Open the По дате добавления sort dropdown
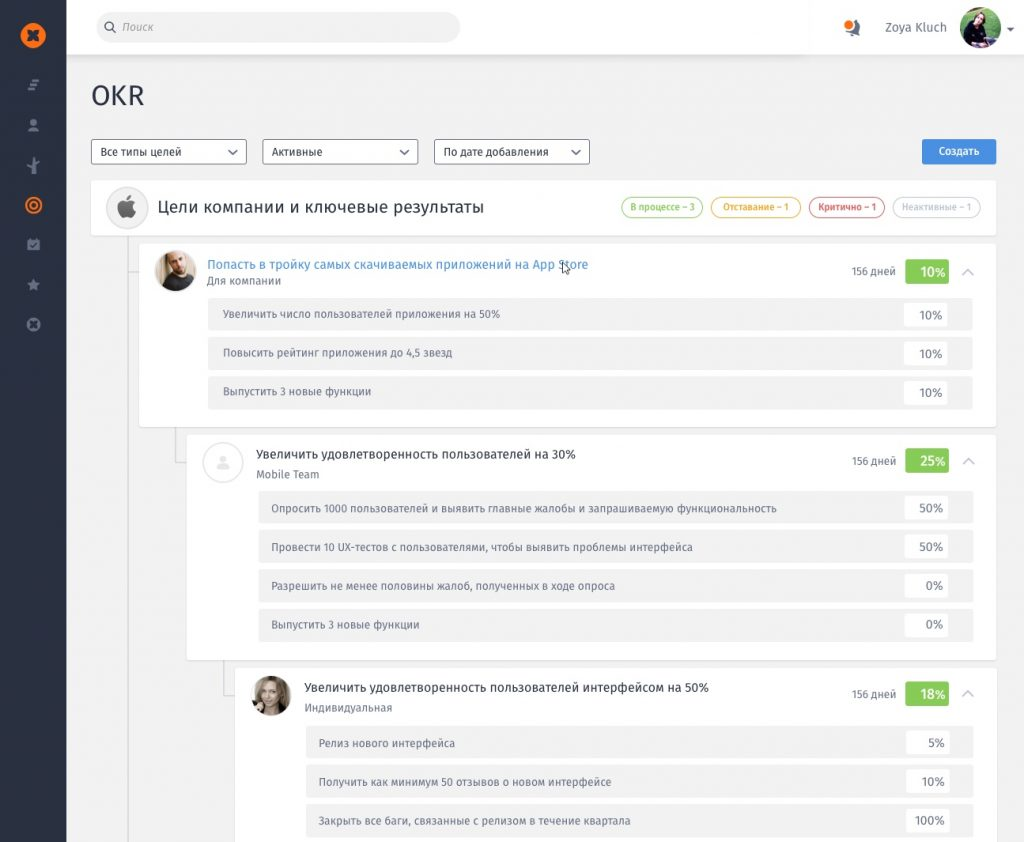 click(x=512, y=152)
